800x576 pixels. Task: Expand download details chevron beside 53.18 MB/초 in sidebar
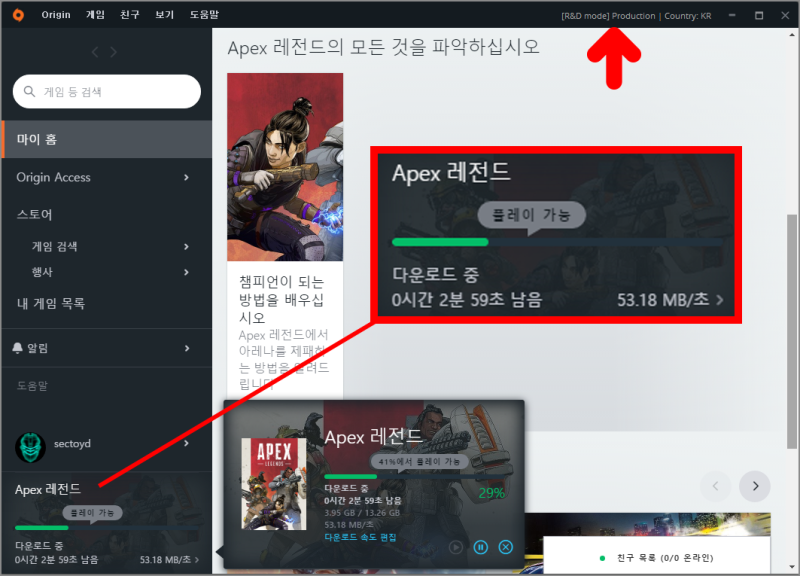click(x=197, y=560)
